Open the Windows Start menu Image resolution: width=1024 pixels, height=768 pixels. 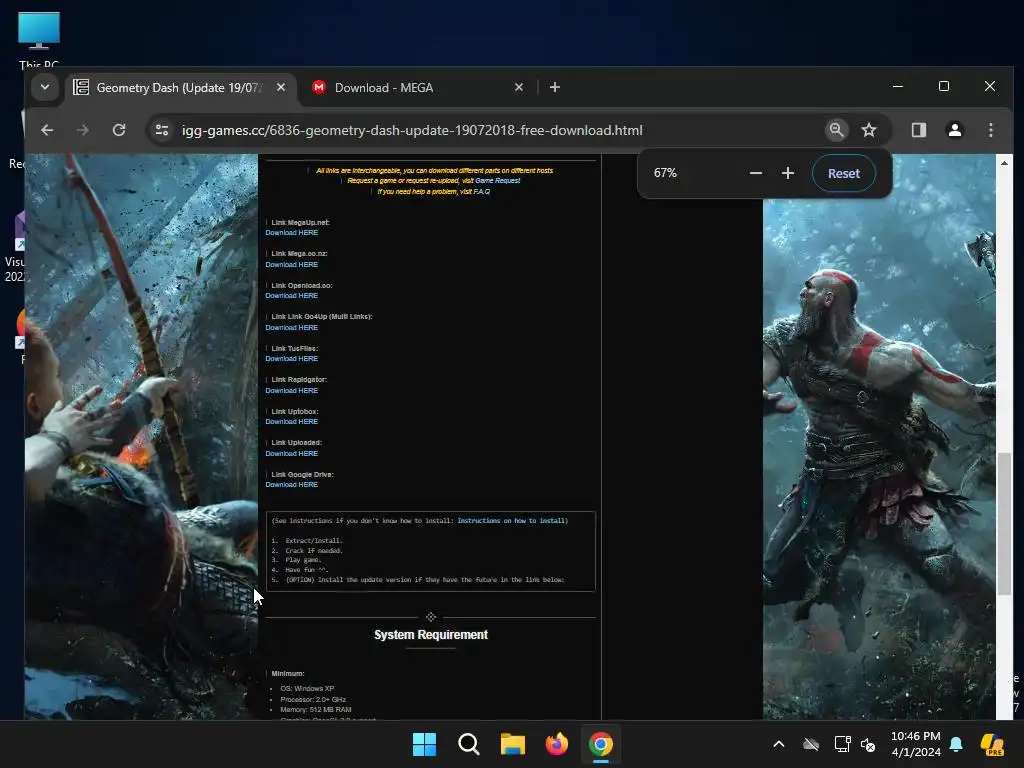pyautogui.click(x=424, y=744)
